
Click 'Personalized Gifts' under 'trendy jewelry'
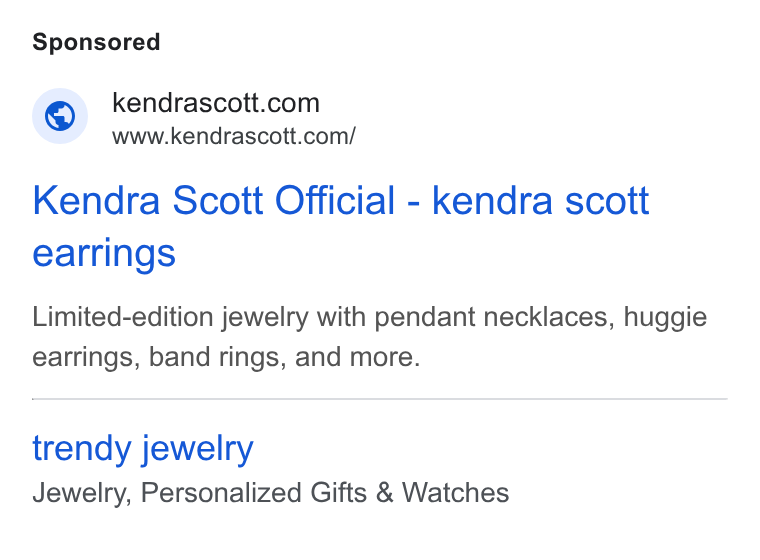254,493
